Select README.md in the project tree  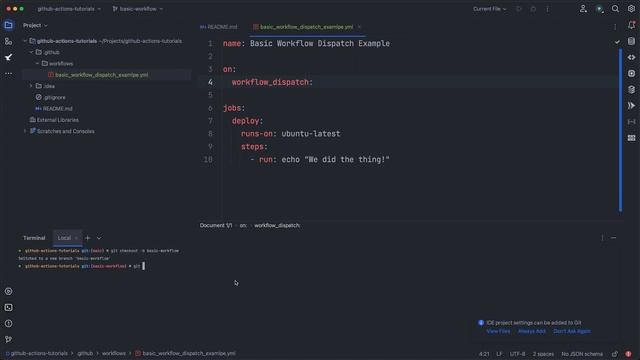tap(58, 109)
